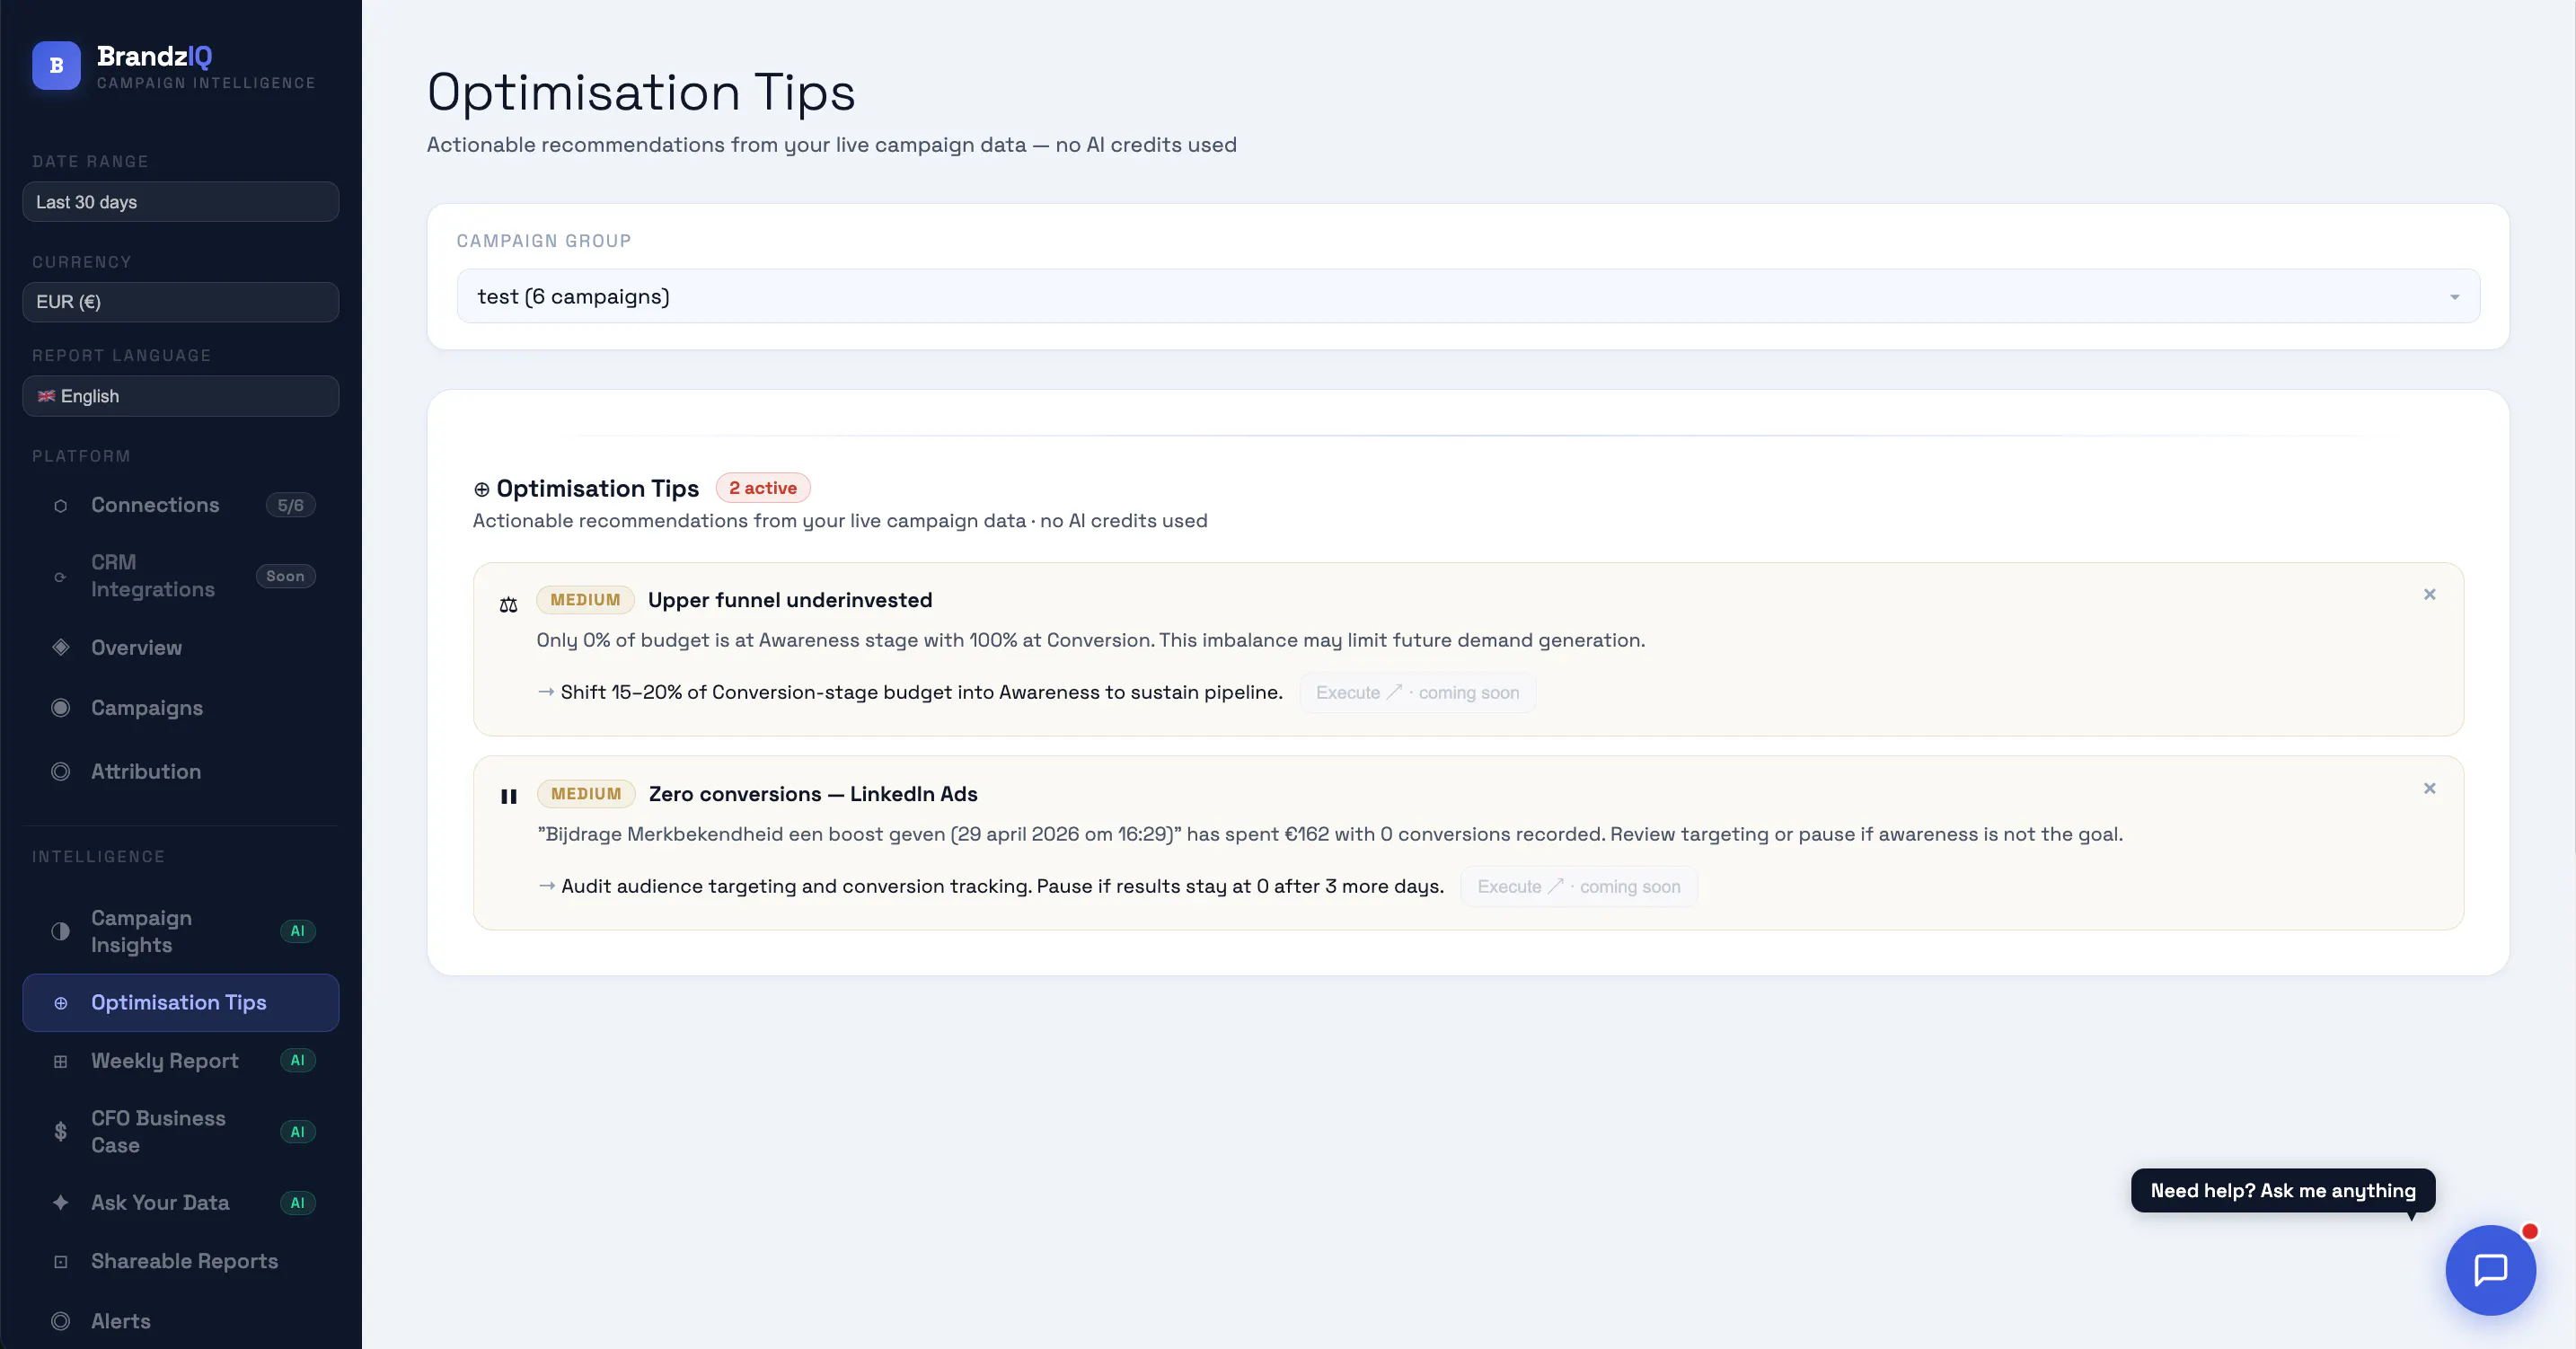
Task: Dismiss the Upper funnel underinvested tip
Action: pos(2429,595)
